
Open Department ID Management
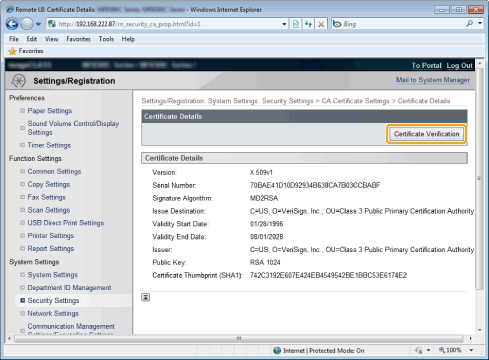pyautogui.click(x=69, y=288)
